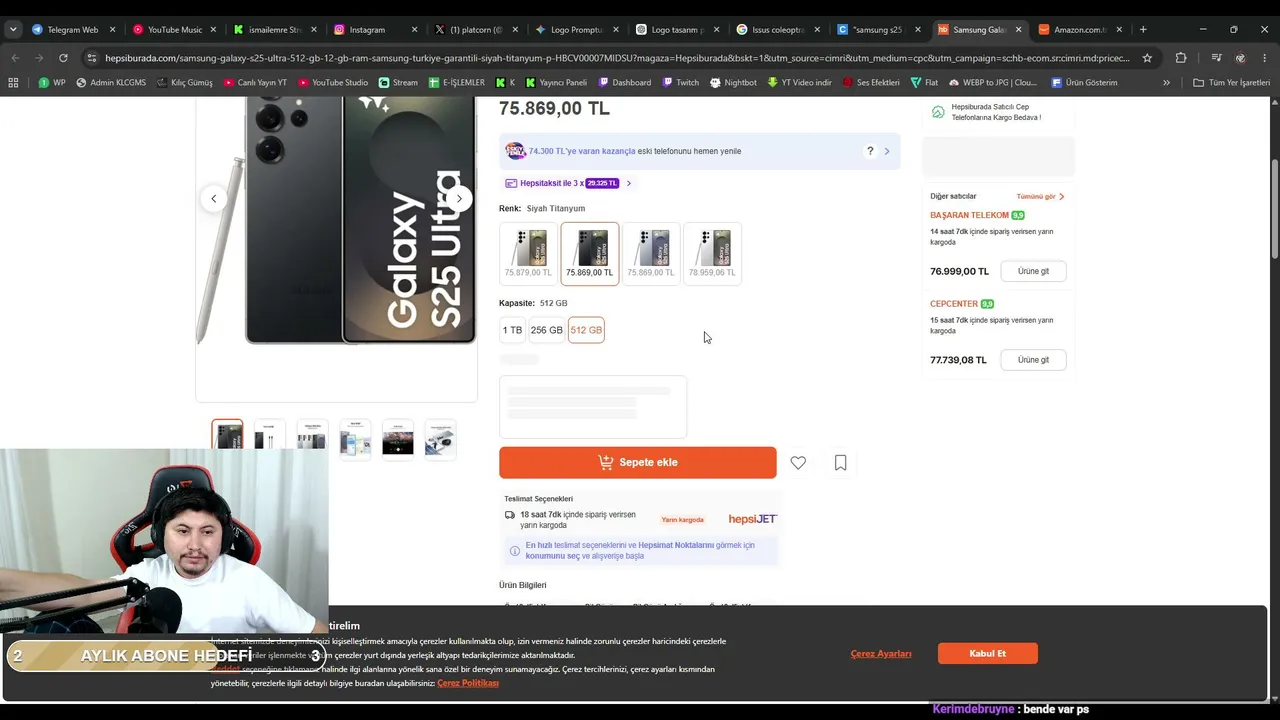This screenshot has width=1280, height=720.
Task: Open the BAŞARAN TELEKOM seller name
Action: pyautogui.click(x=969, y=215)
